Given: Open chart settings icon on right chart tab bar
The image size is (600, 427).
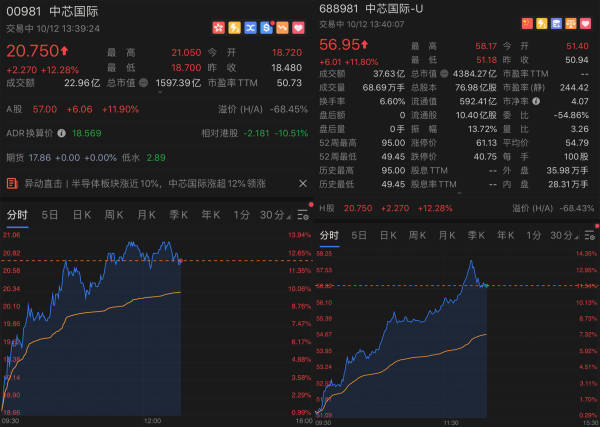Looking at the screenshot, I should tap(591, 235).
